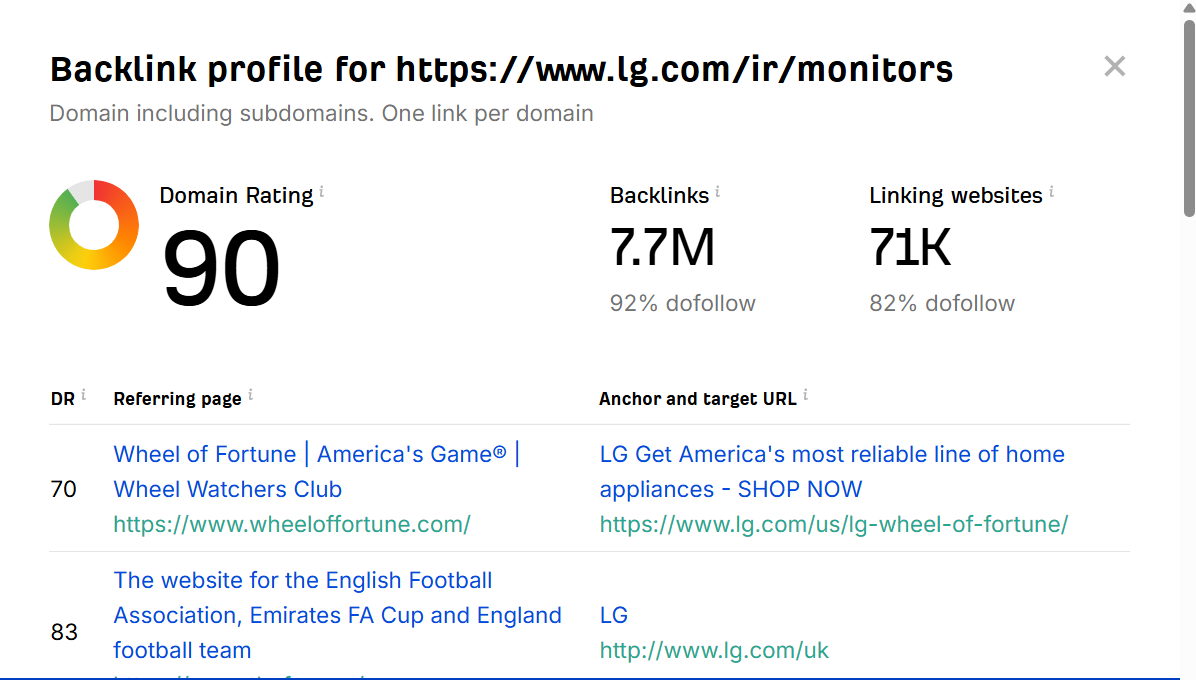Click the LG anchor text link
The height and width of the screenshot is (680, 1196).
(614, 615)
